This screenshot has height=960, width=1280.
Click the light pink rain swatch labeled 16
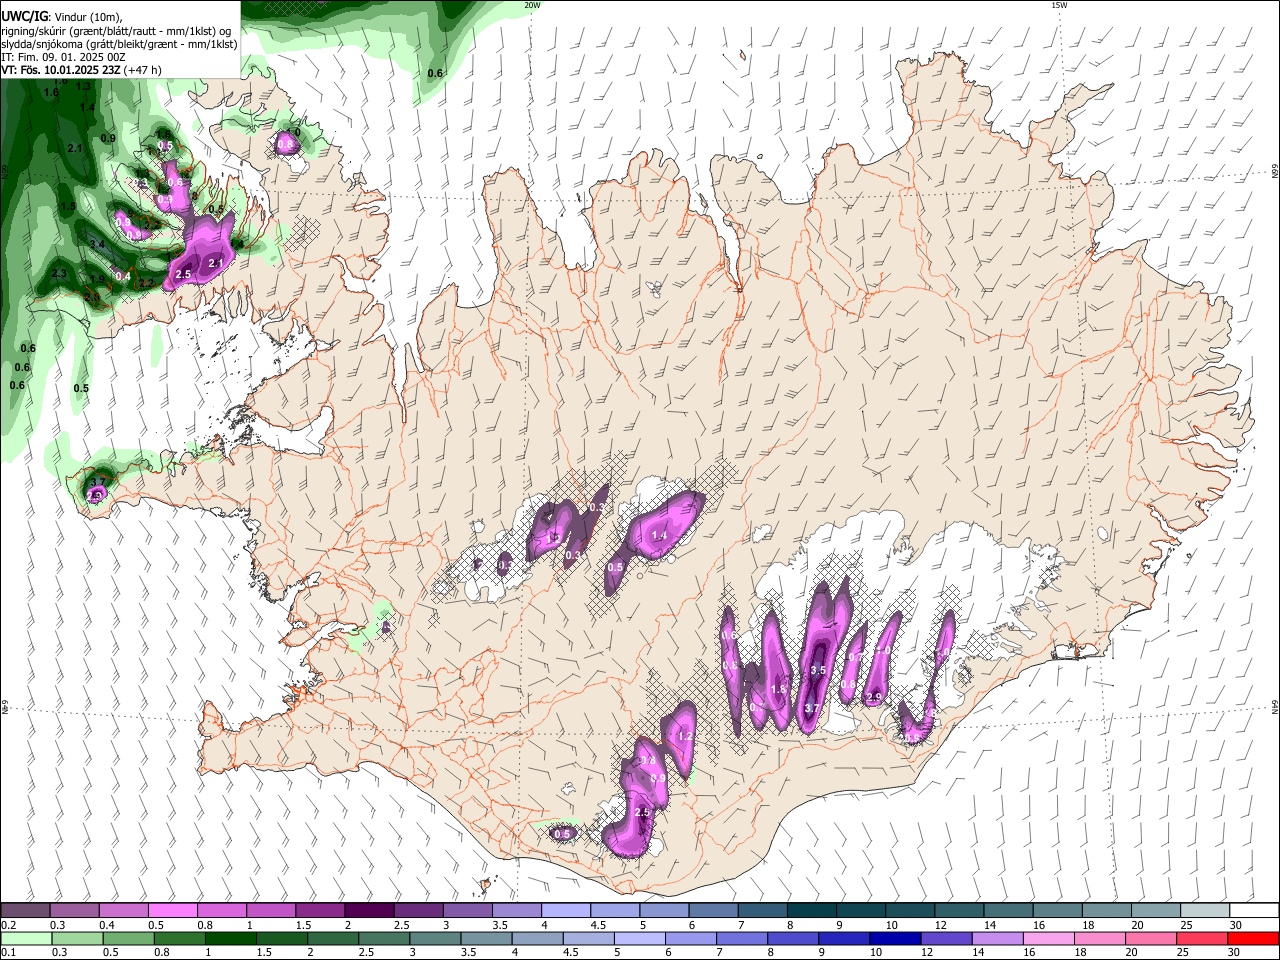pyautogui.click(x=1049, y=939)
